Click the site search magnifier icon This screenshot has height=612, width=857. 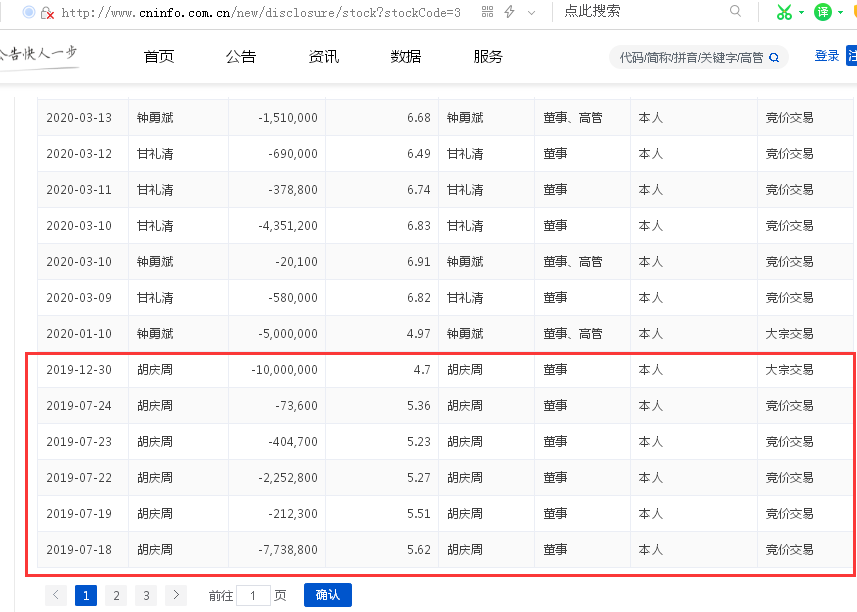coord(773,58)
